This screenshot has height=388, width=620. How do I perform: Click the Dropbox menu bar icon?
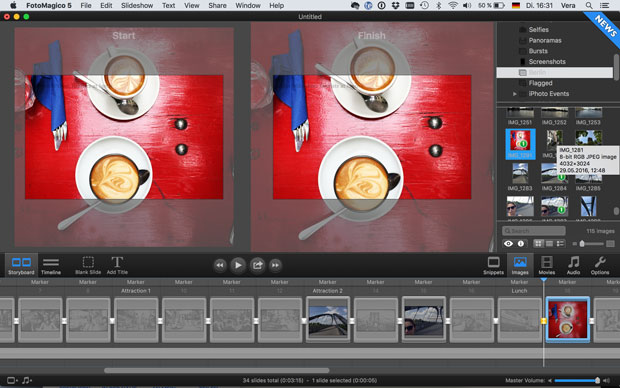pyautogui.click(x=395, y=6)
